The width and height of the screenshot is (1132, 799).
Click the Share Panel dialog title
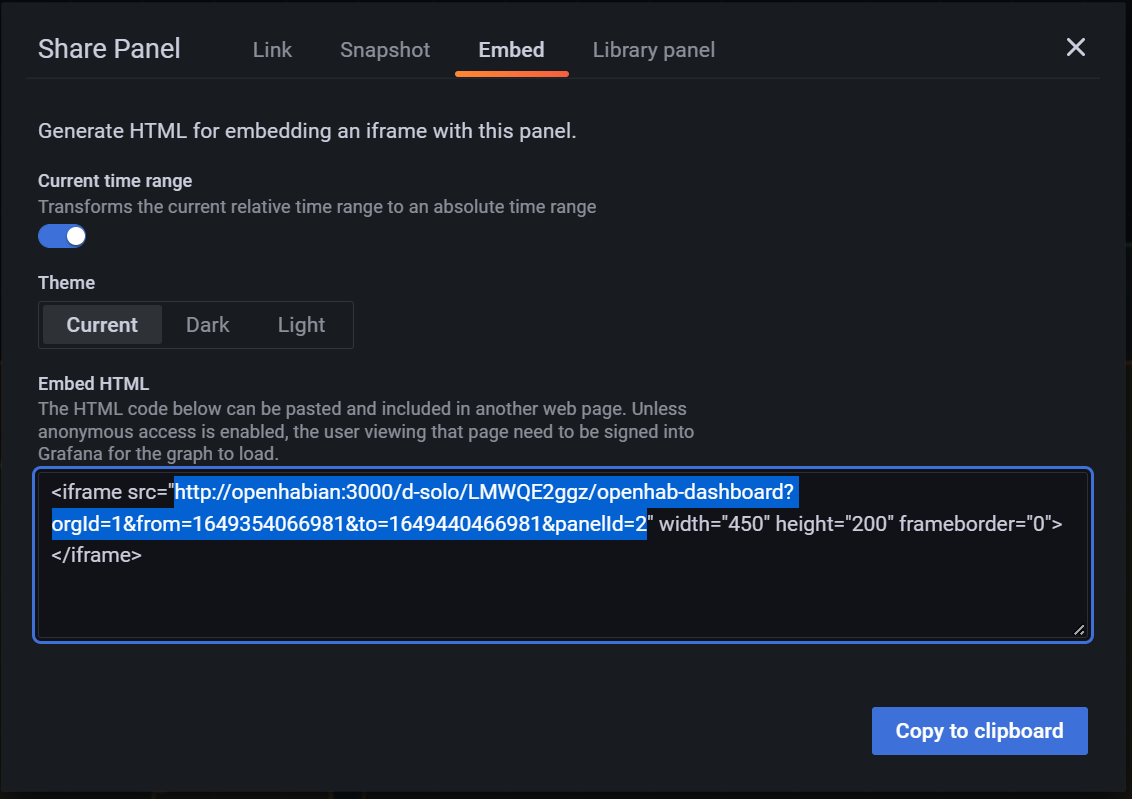109,49
